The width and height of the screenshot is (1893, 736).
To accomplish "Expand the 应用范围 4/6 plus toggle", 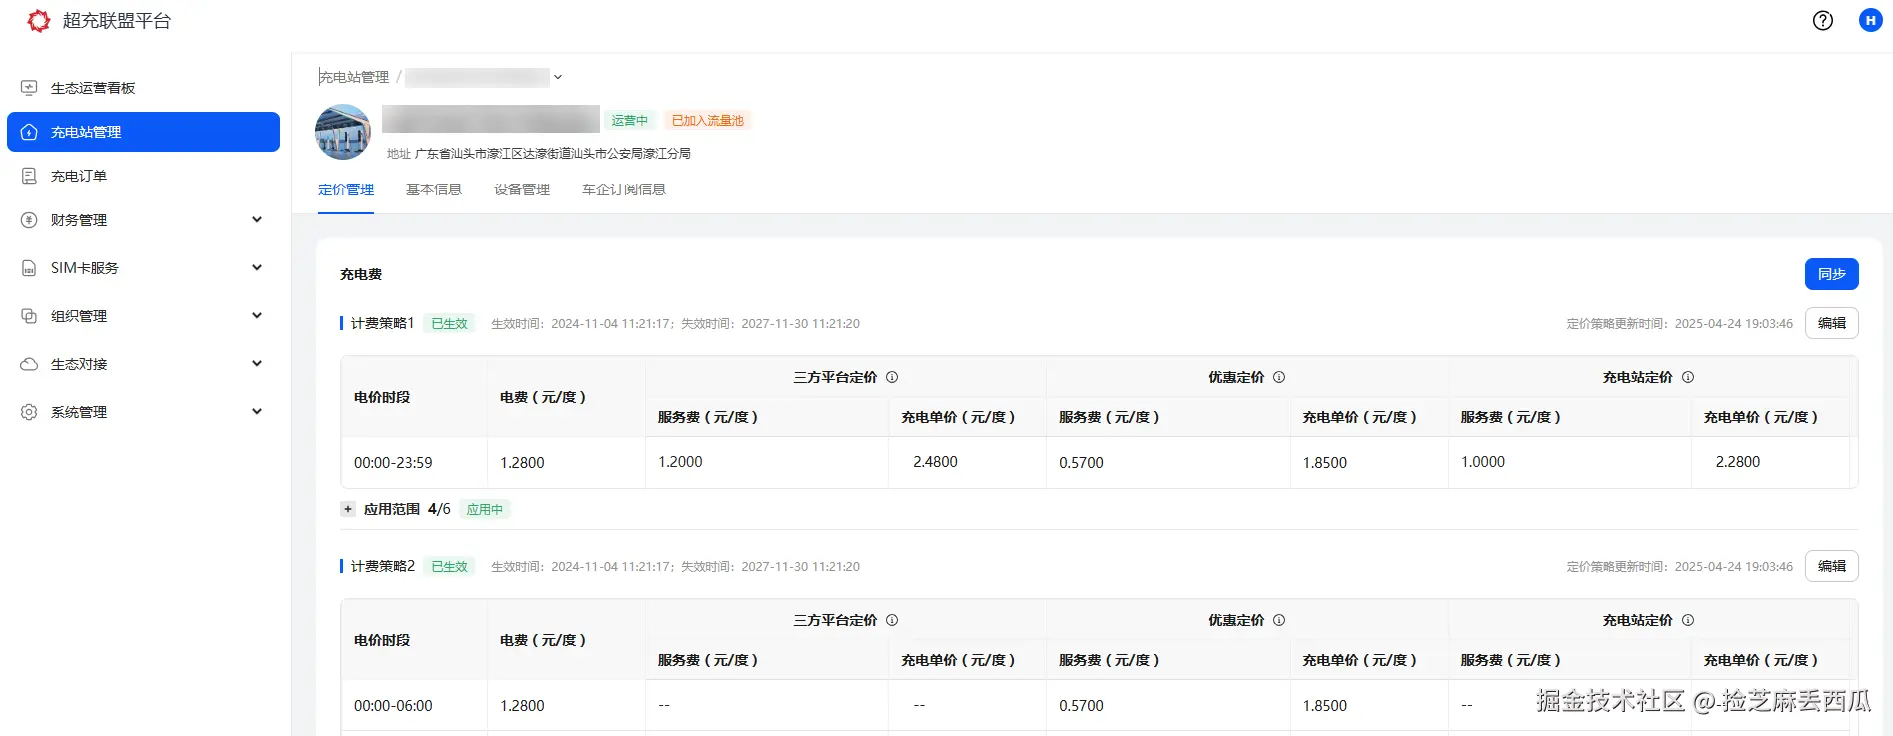I will [x=348, y=509].
